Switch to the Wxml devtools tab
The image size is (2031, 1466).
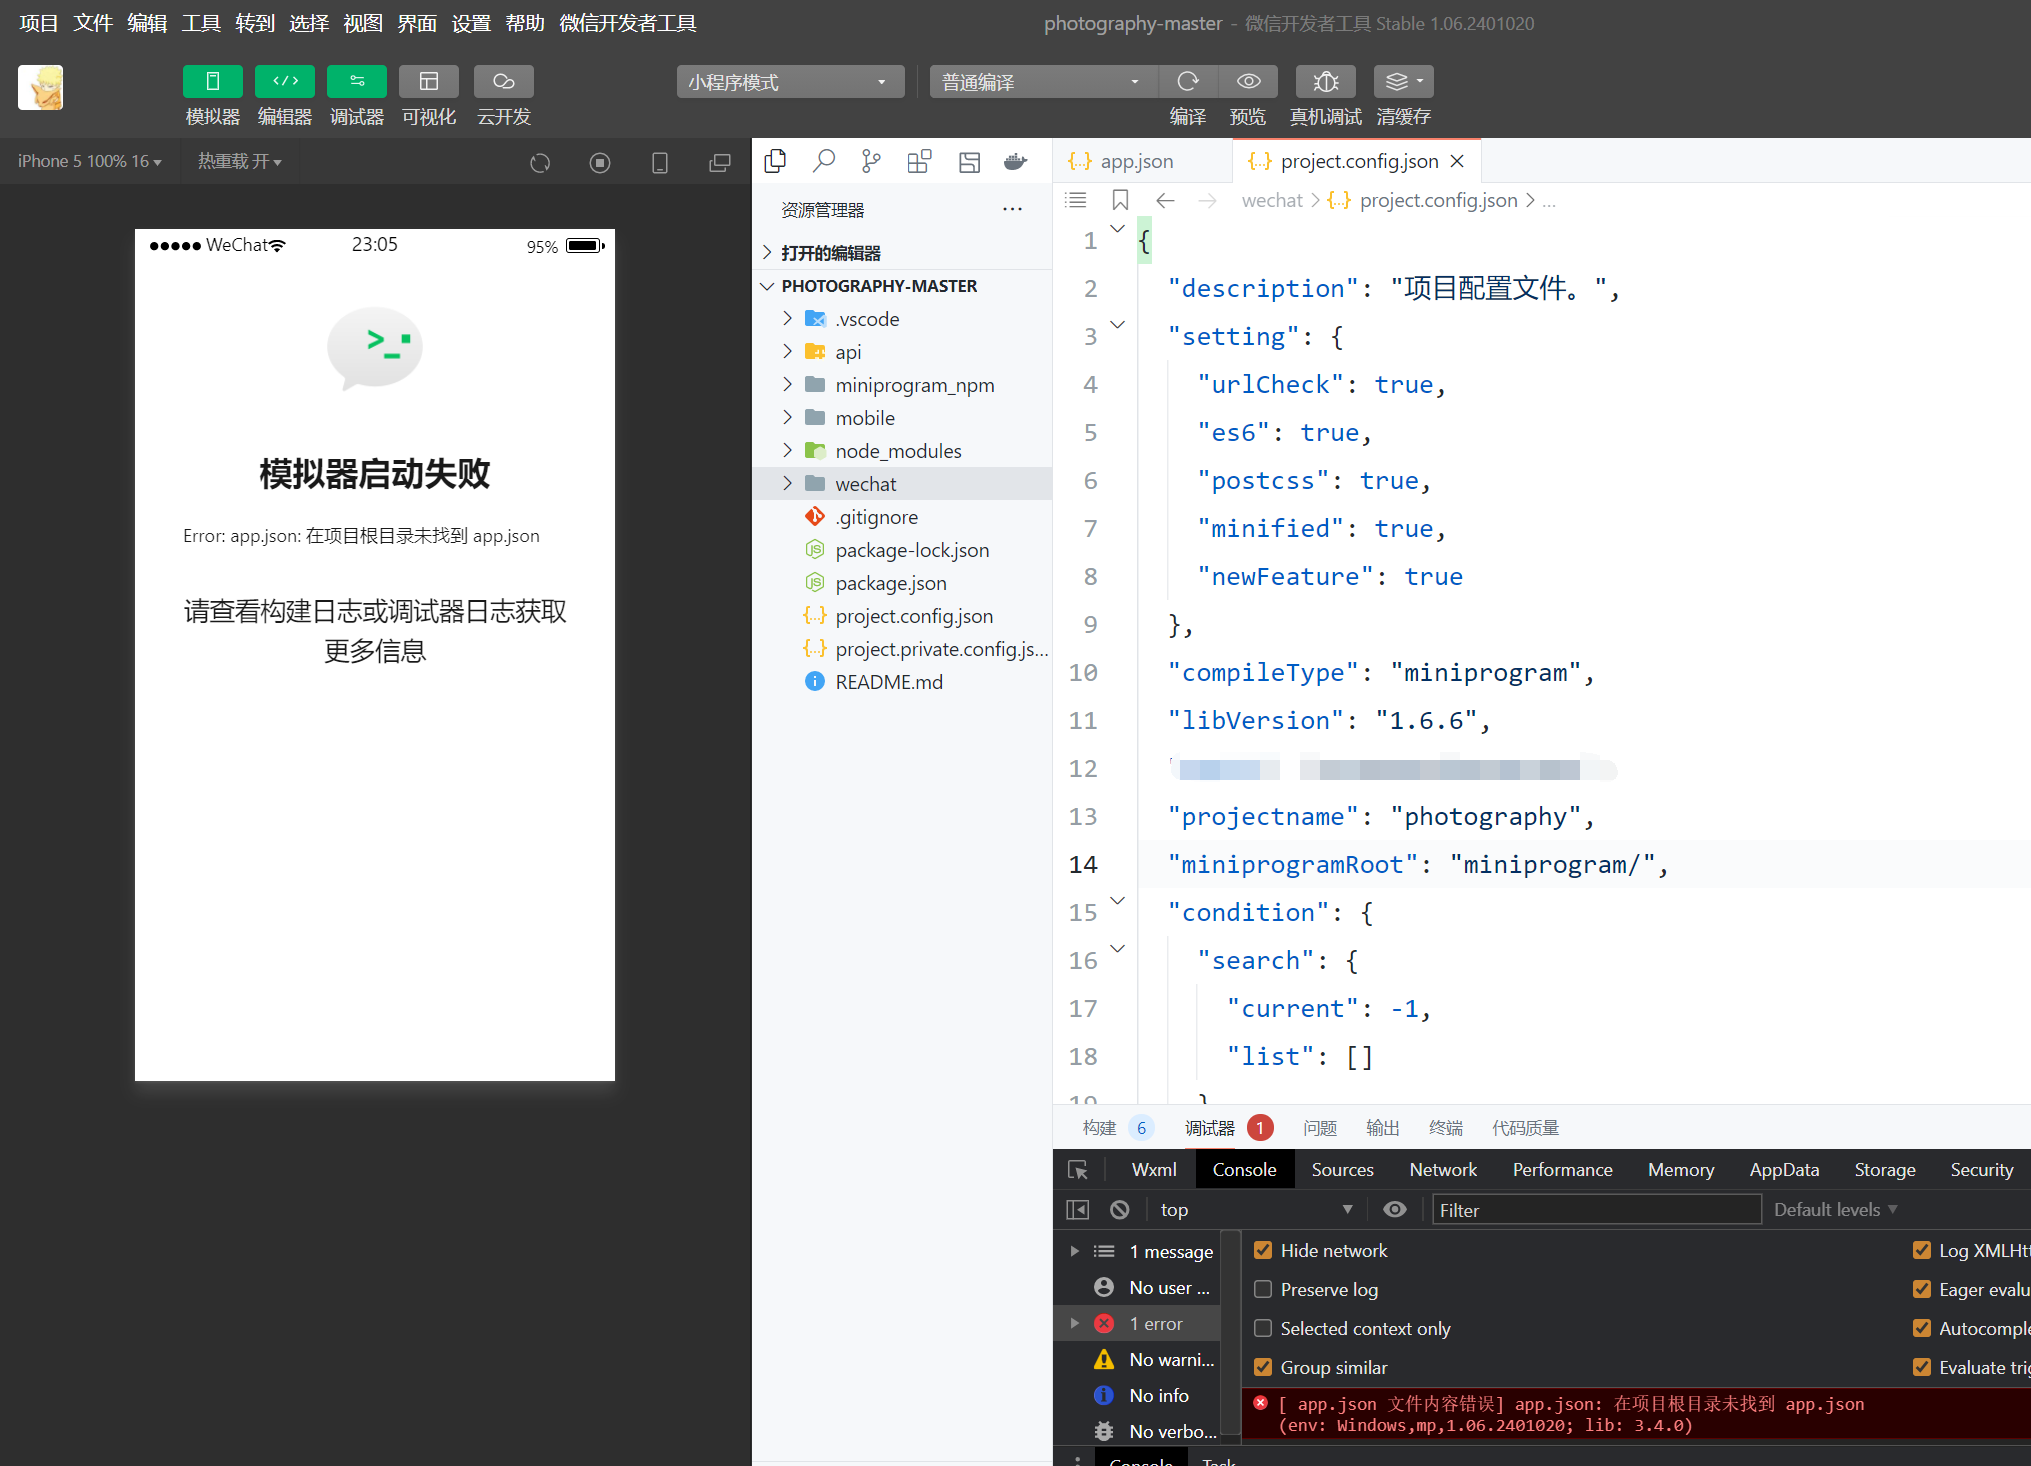[x=1154, y=1170]
